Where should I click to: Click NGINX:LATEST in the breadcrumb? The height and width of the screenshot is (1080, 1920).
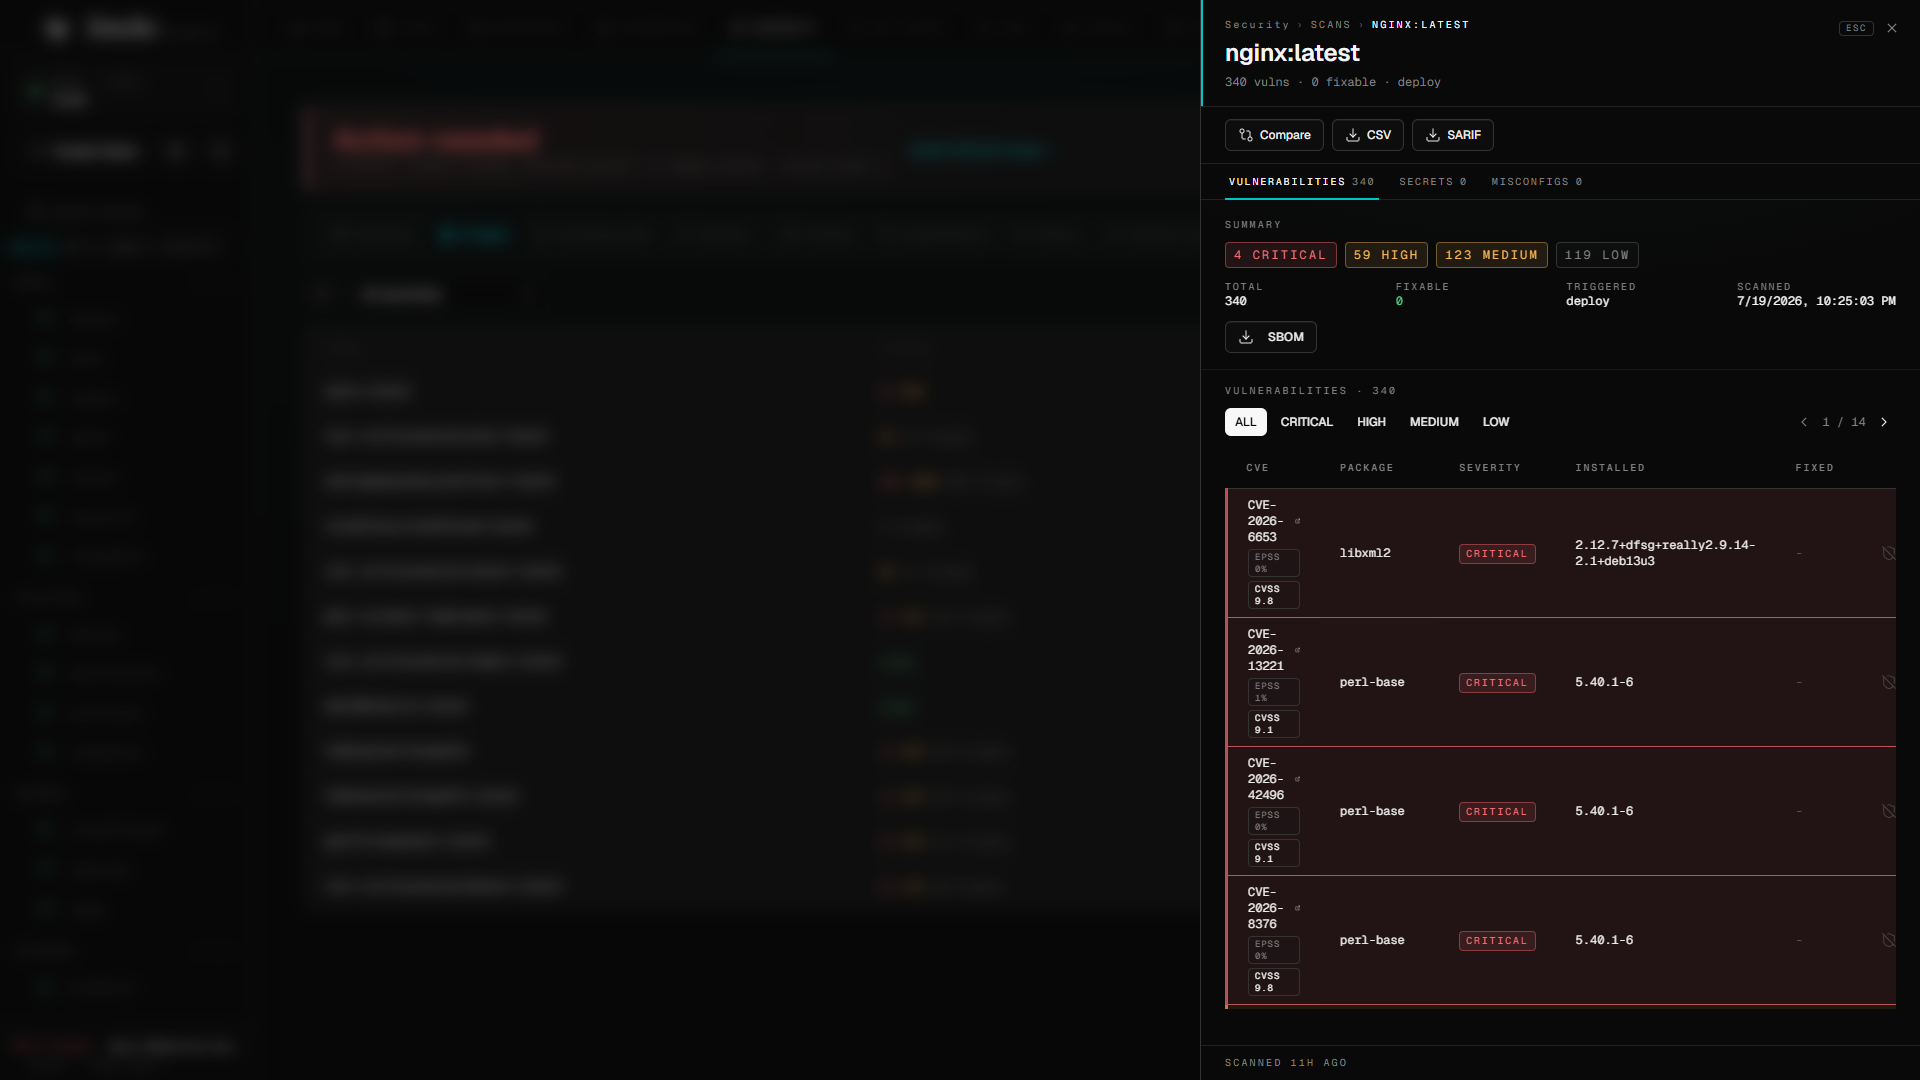click(1420, 25)
